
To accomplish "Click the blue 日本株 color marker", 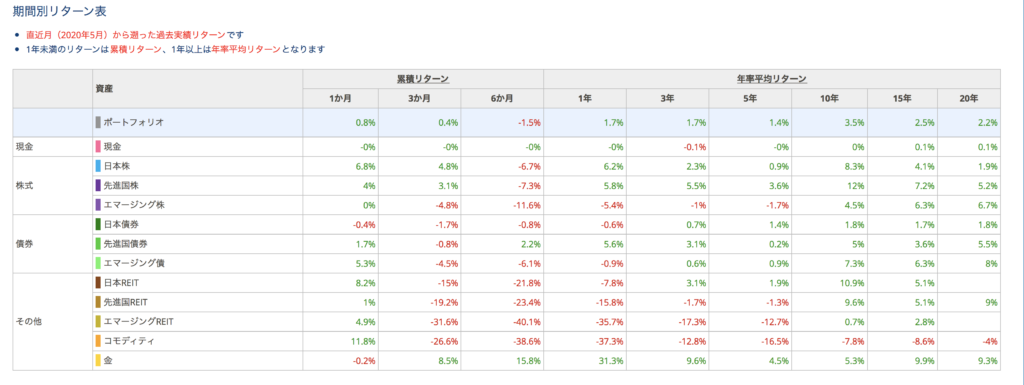I will (98, 166).
